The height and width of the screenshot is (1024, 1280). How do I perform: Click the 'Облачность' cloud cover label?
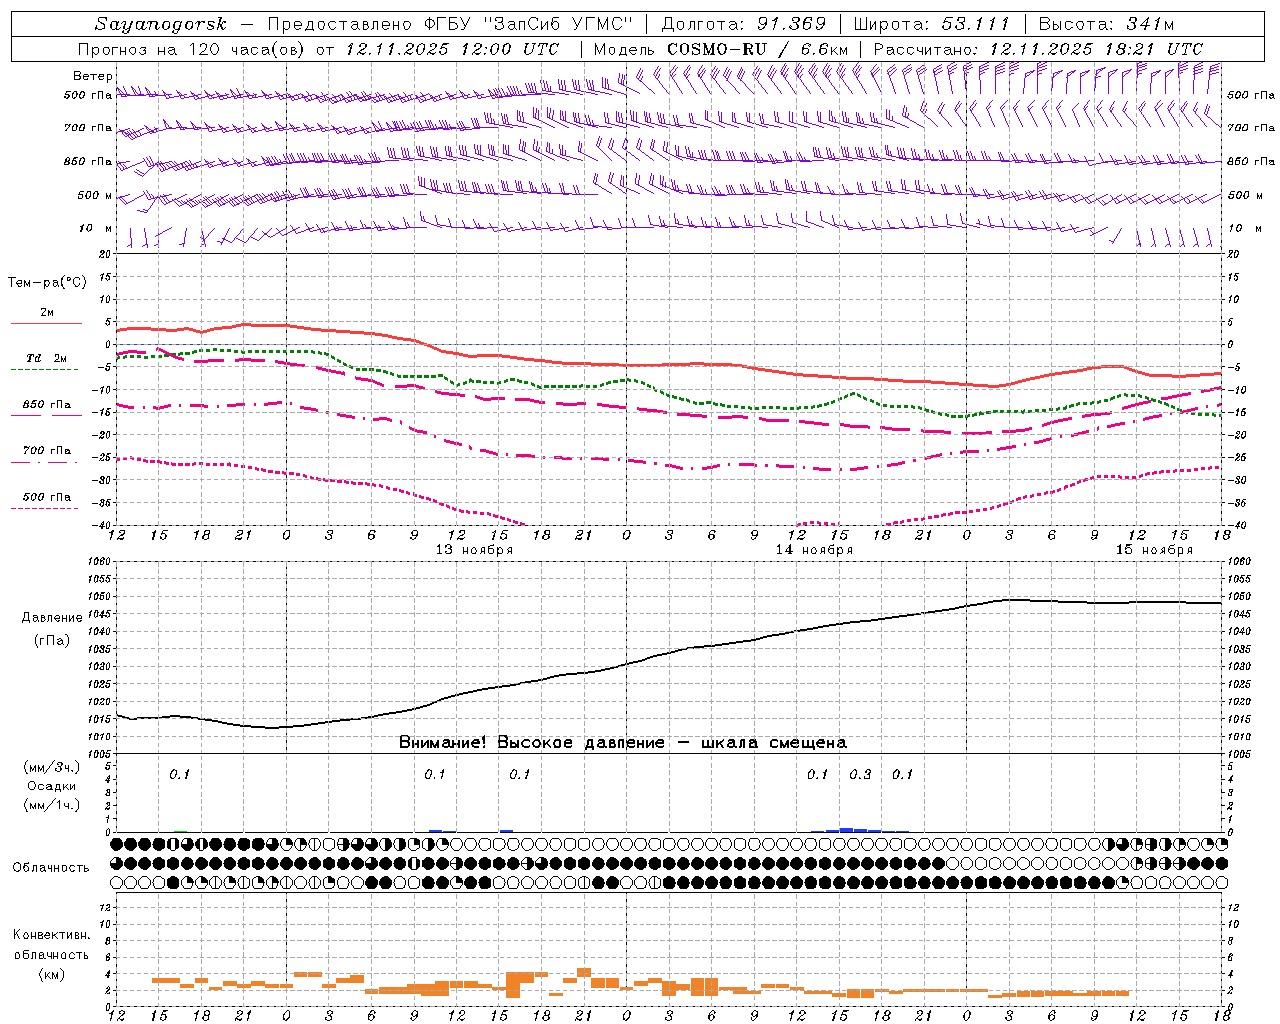click(x=51, y=868)
